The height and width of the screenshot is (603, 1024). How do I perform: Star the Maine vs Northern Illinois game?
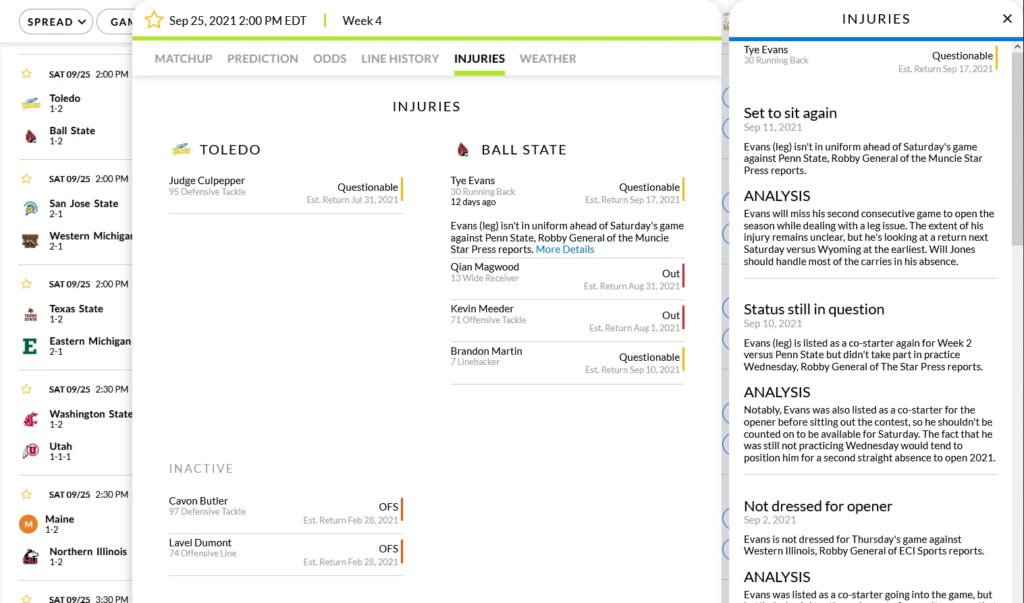[26, 494]
